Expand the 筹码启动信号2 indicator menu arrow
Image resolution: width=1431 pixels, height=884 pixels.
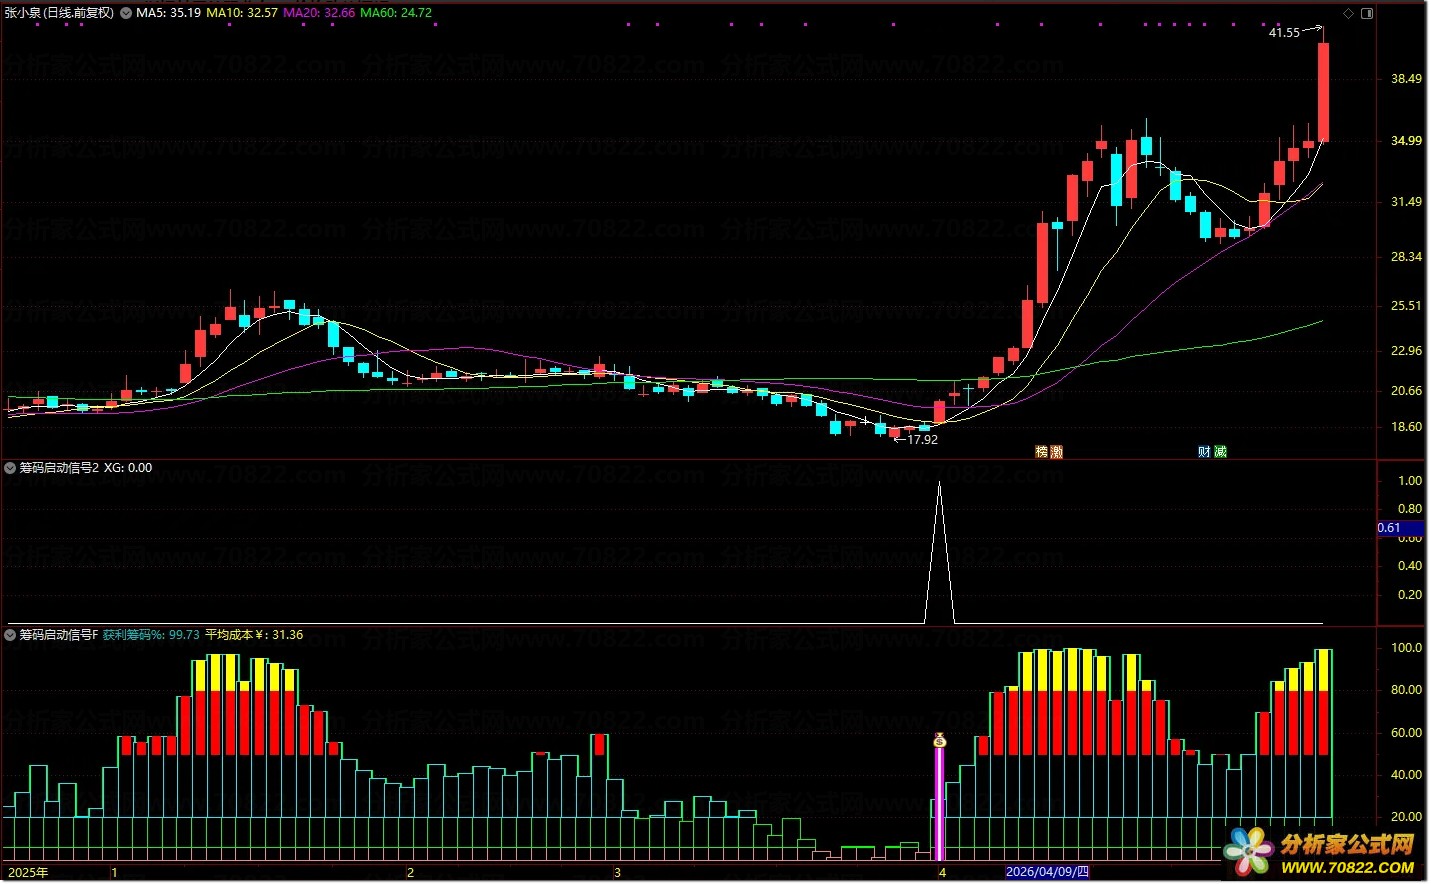10,467
